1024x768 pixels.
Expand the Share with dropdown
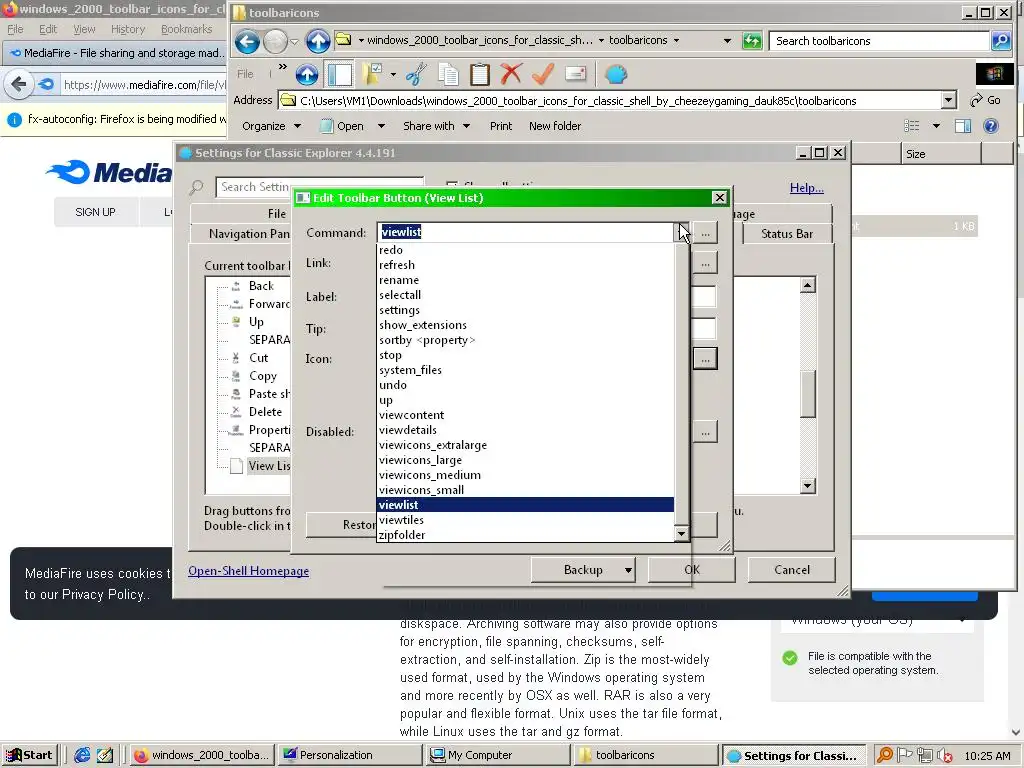466,126
